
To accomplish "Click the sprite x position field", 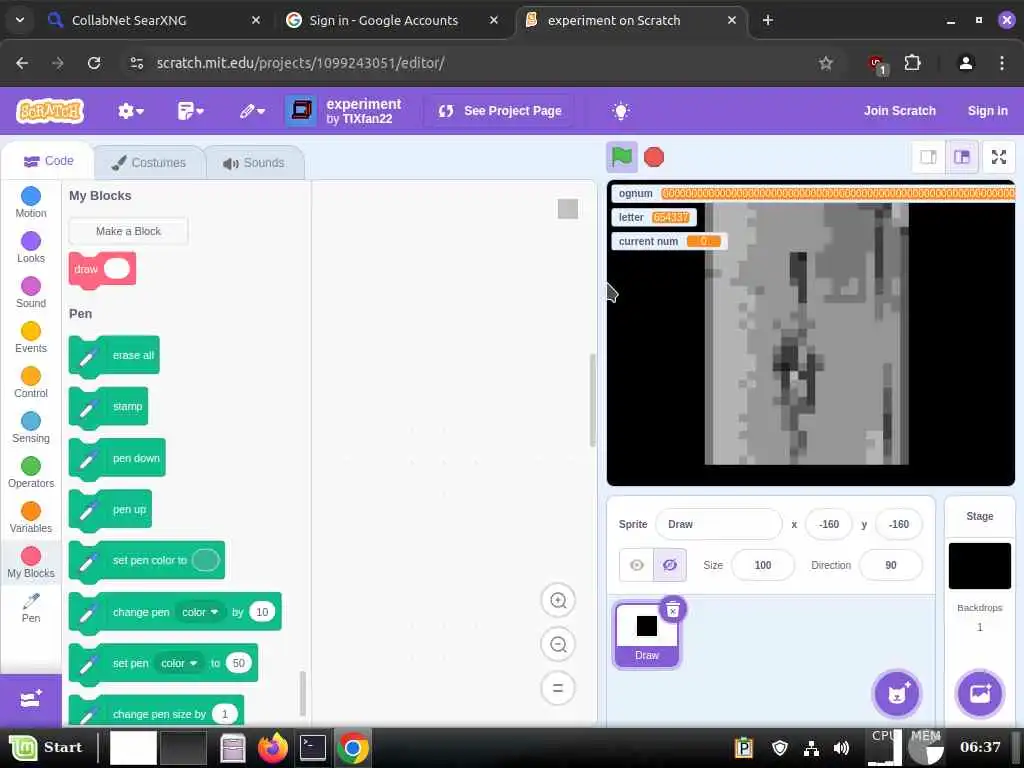I will pyautogui.click(x=829, y=524).
